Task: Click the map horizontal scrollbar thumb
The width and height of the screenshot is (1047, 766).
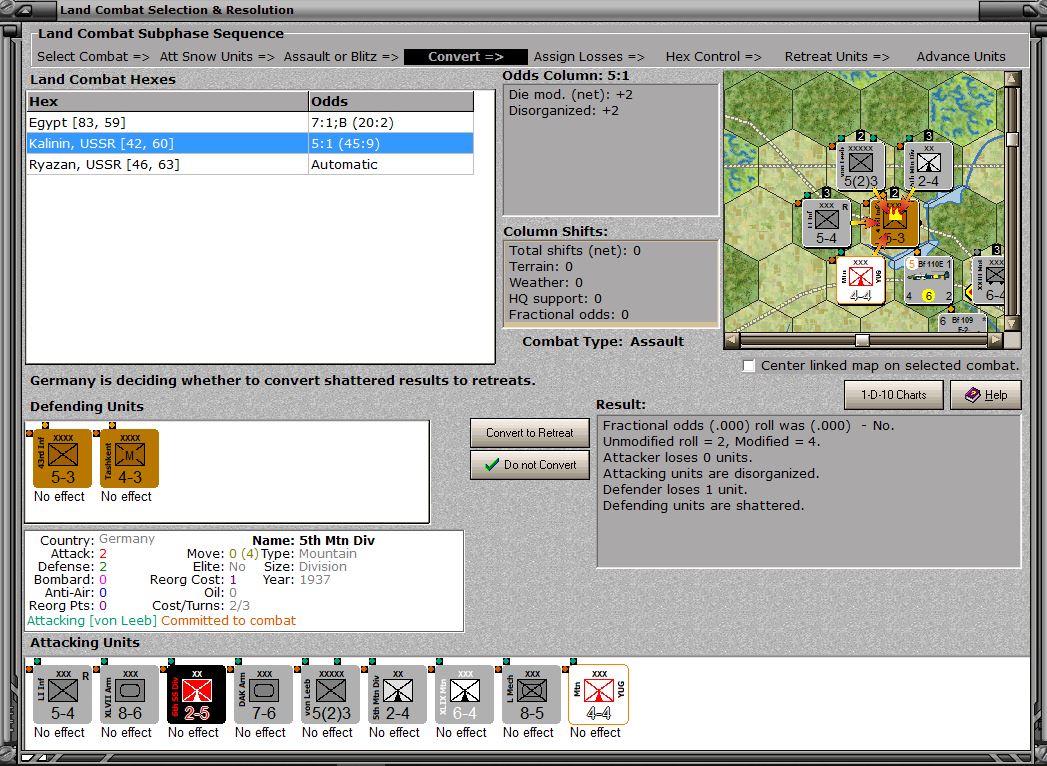Action: pos(862,340)
